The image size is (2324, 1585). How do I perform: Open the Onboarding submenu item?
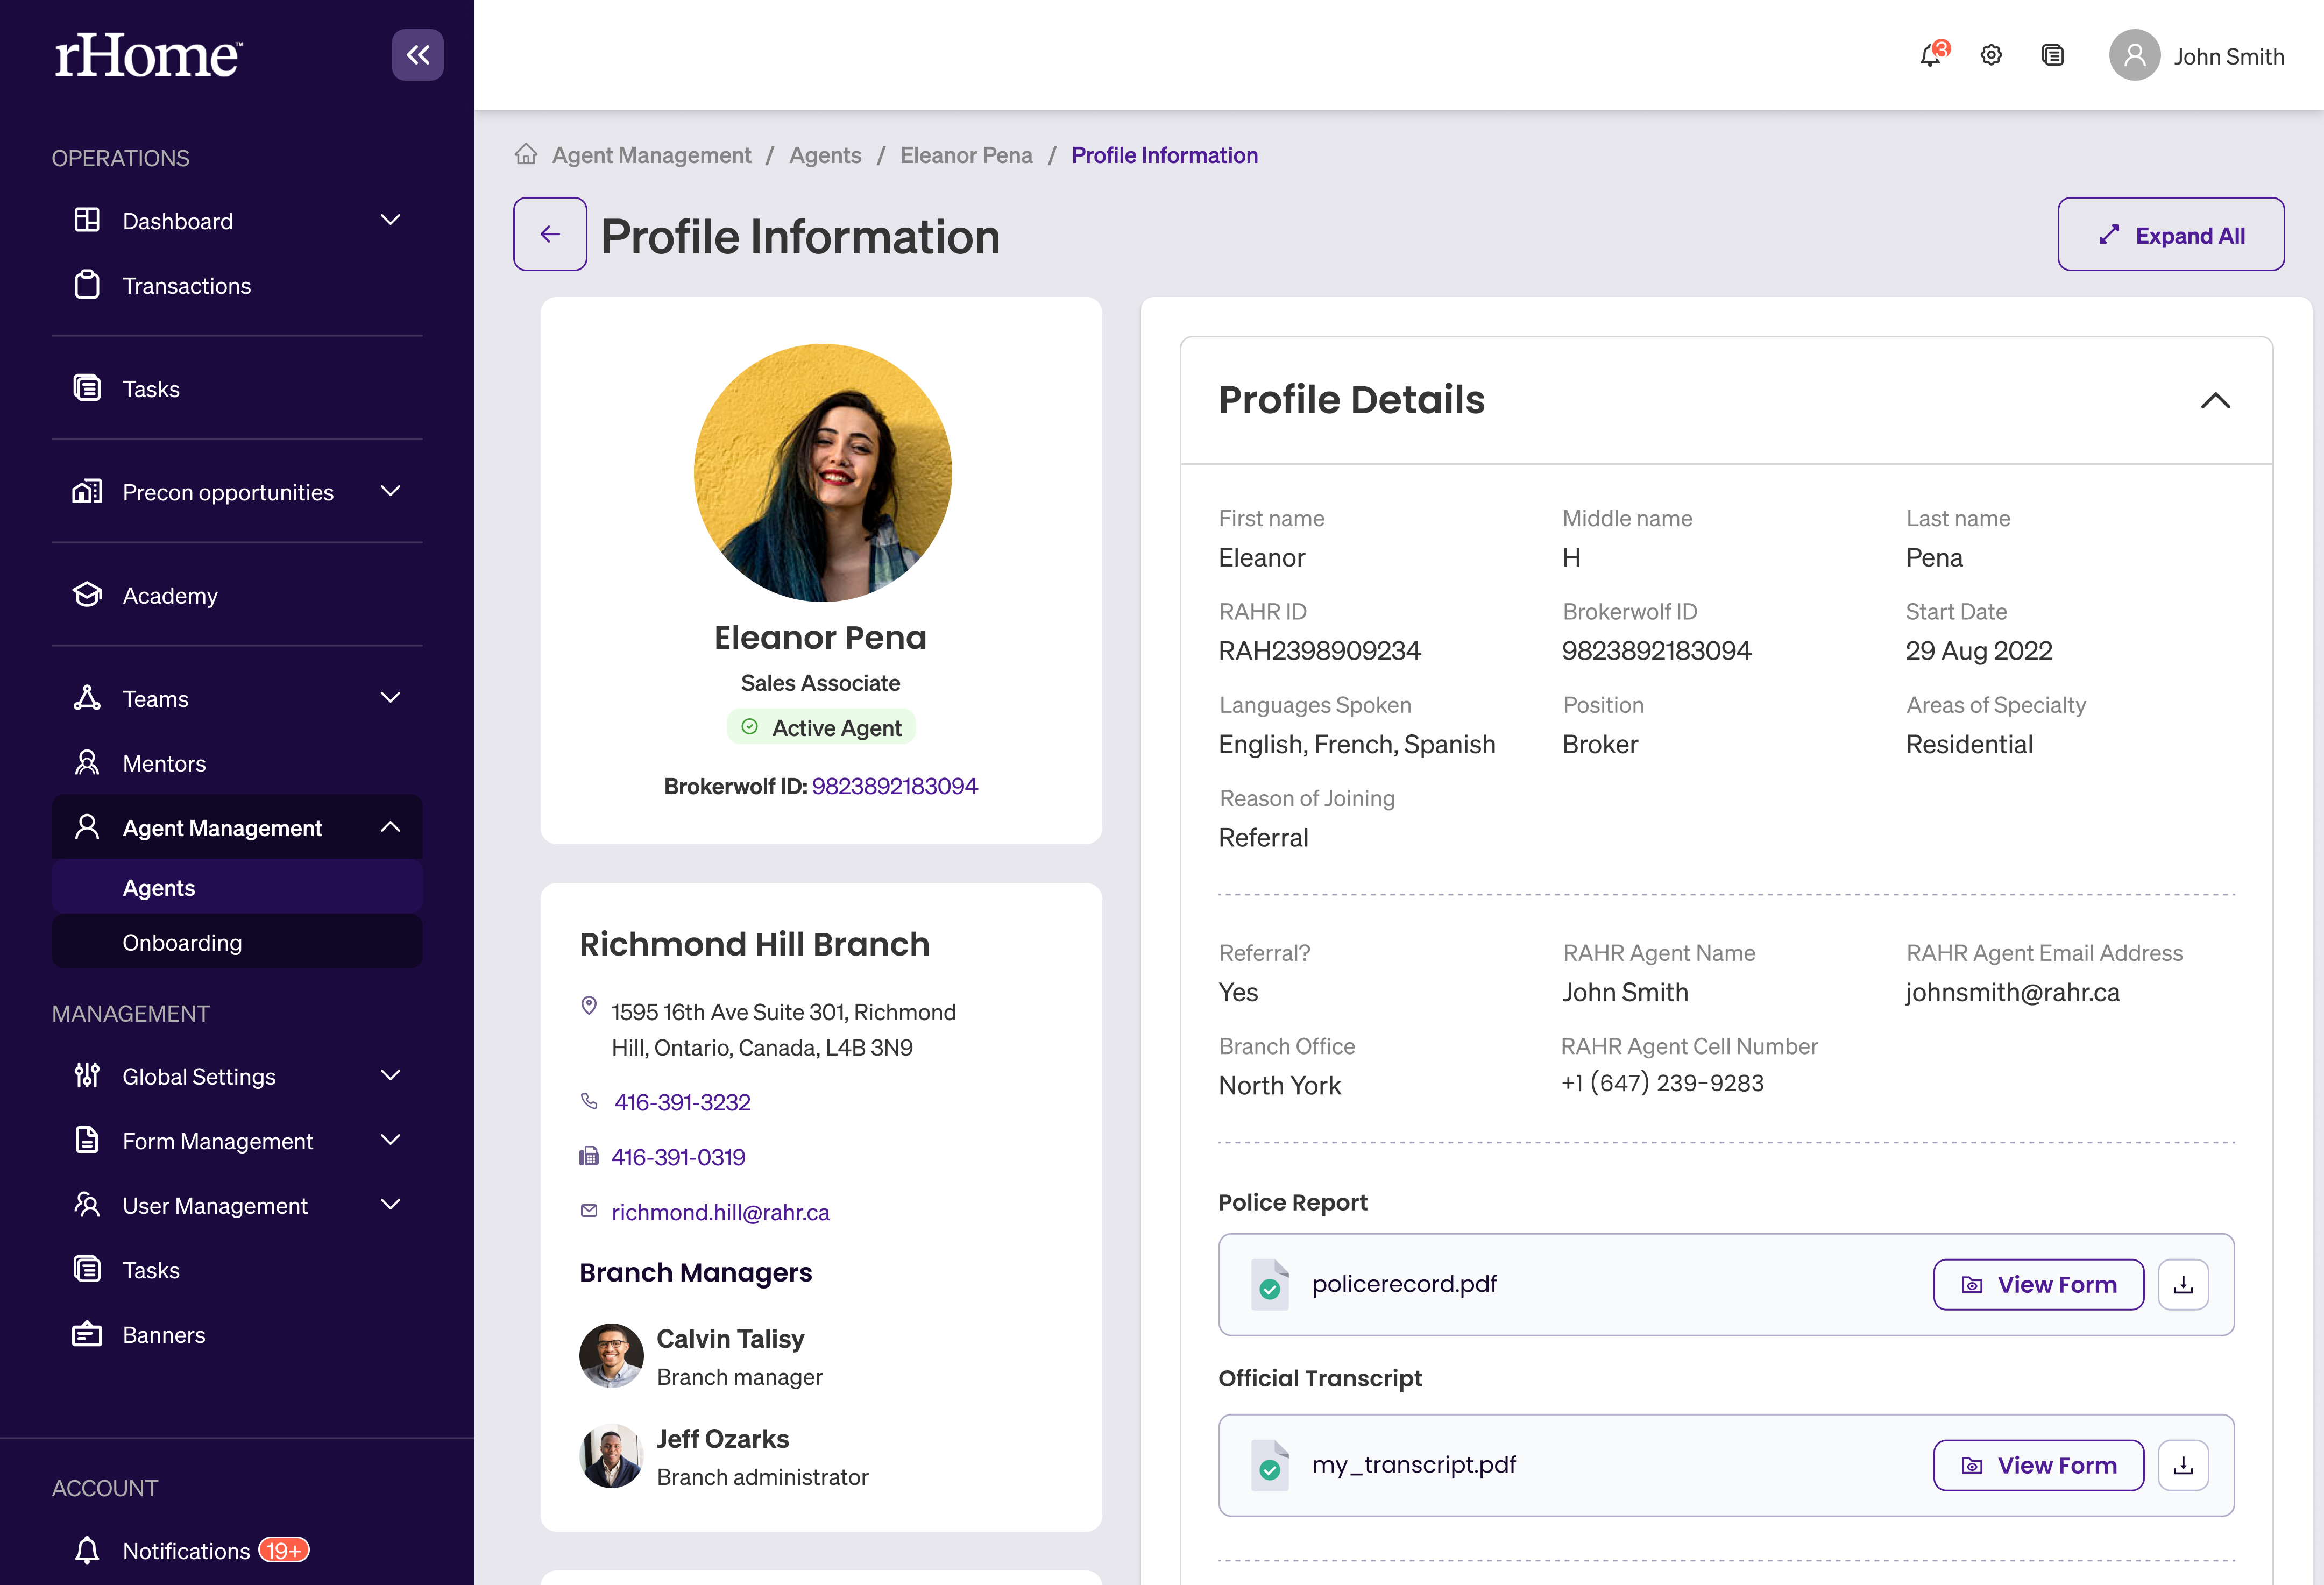(182, 942)
